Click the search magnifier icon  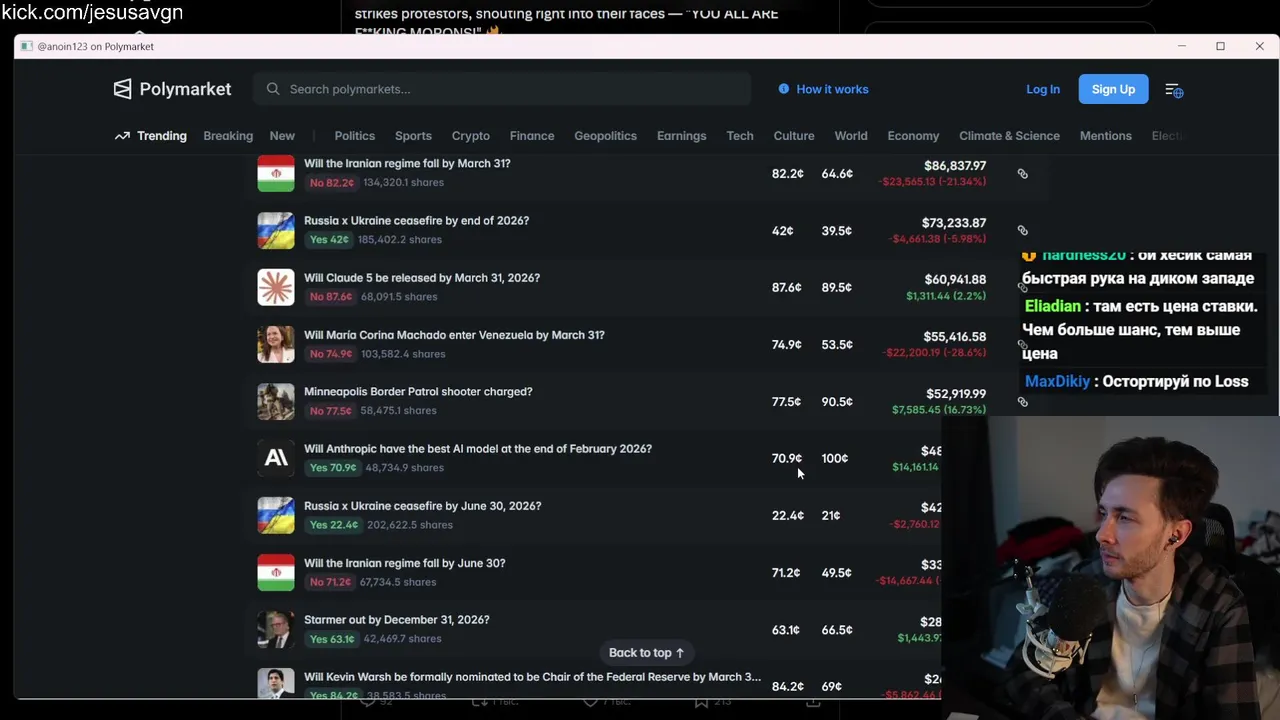coord(273,89)
